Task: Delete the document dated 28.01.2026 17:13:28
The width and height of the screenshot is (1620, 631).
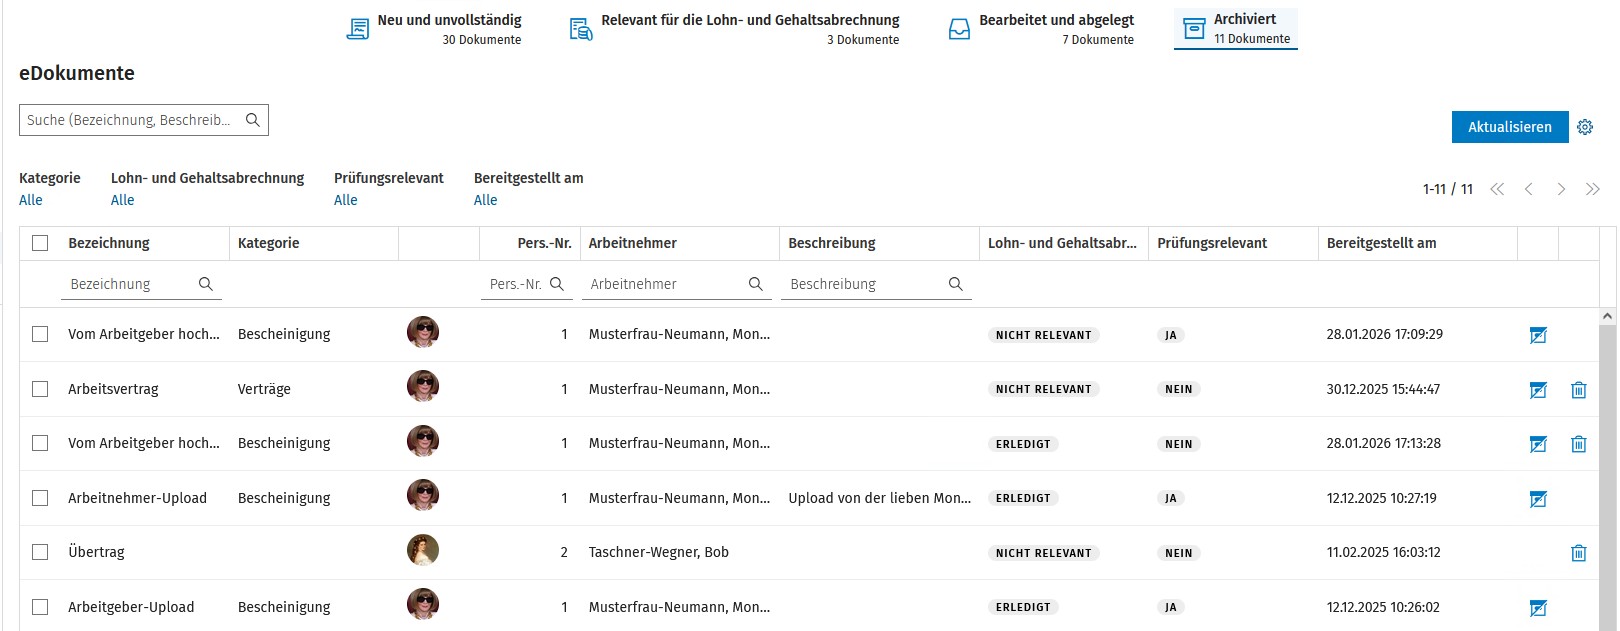Action: [x=1579, y=444]
